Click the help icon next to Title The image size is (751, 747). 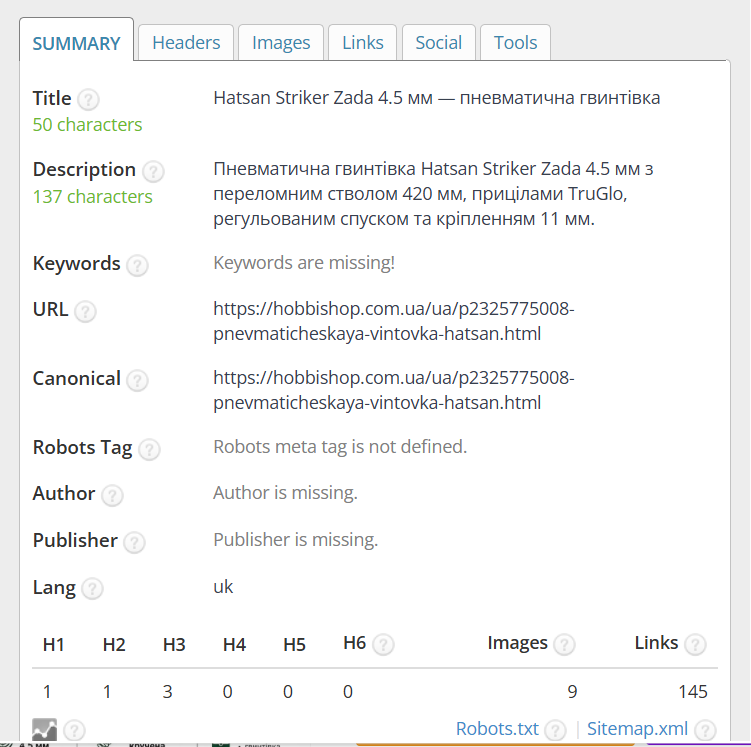pos(88,100)
